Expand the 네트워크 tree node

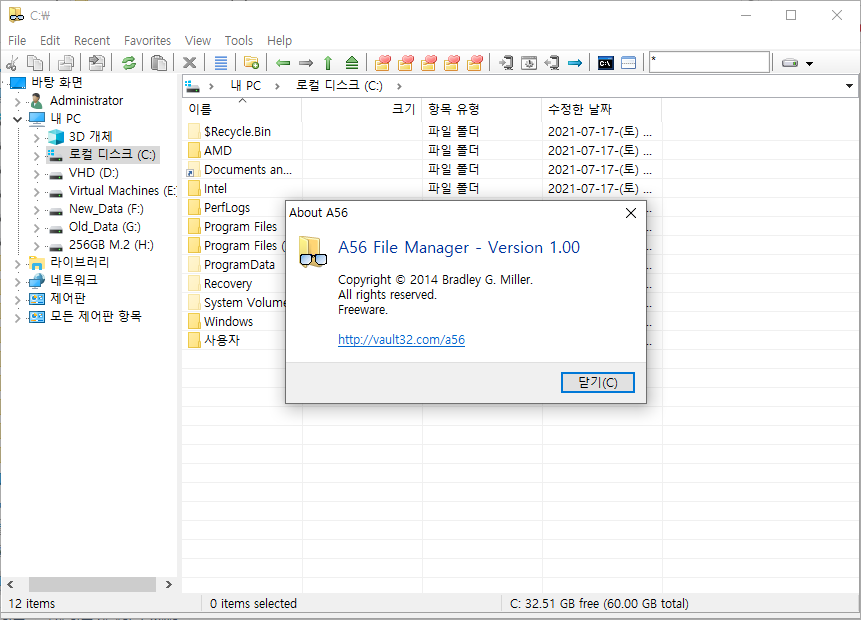coord(18,282)
